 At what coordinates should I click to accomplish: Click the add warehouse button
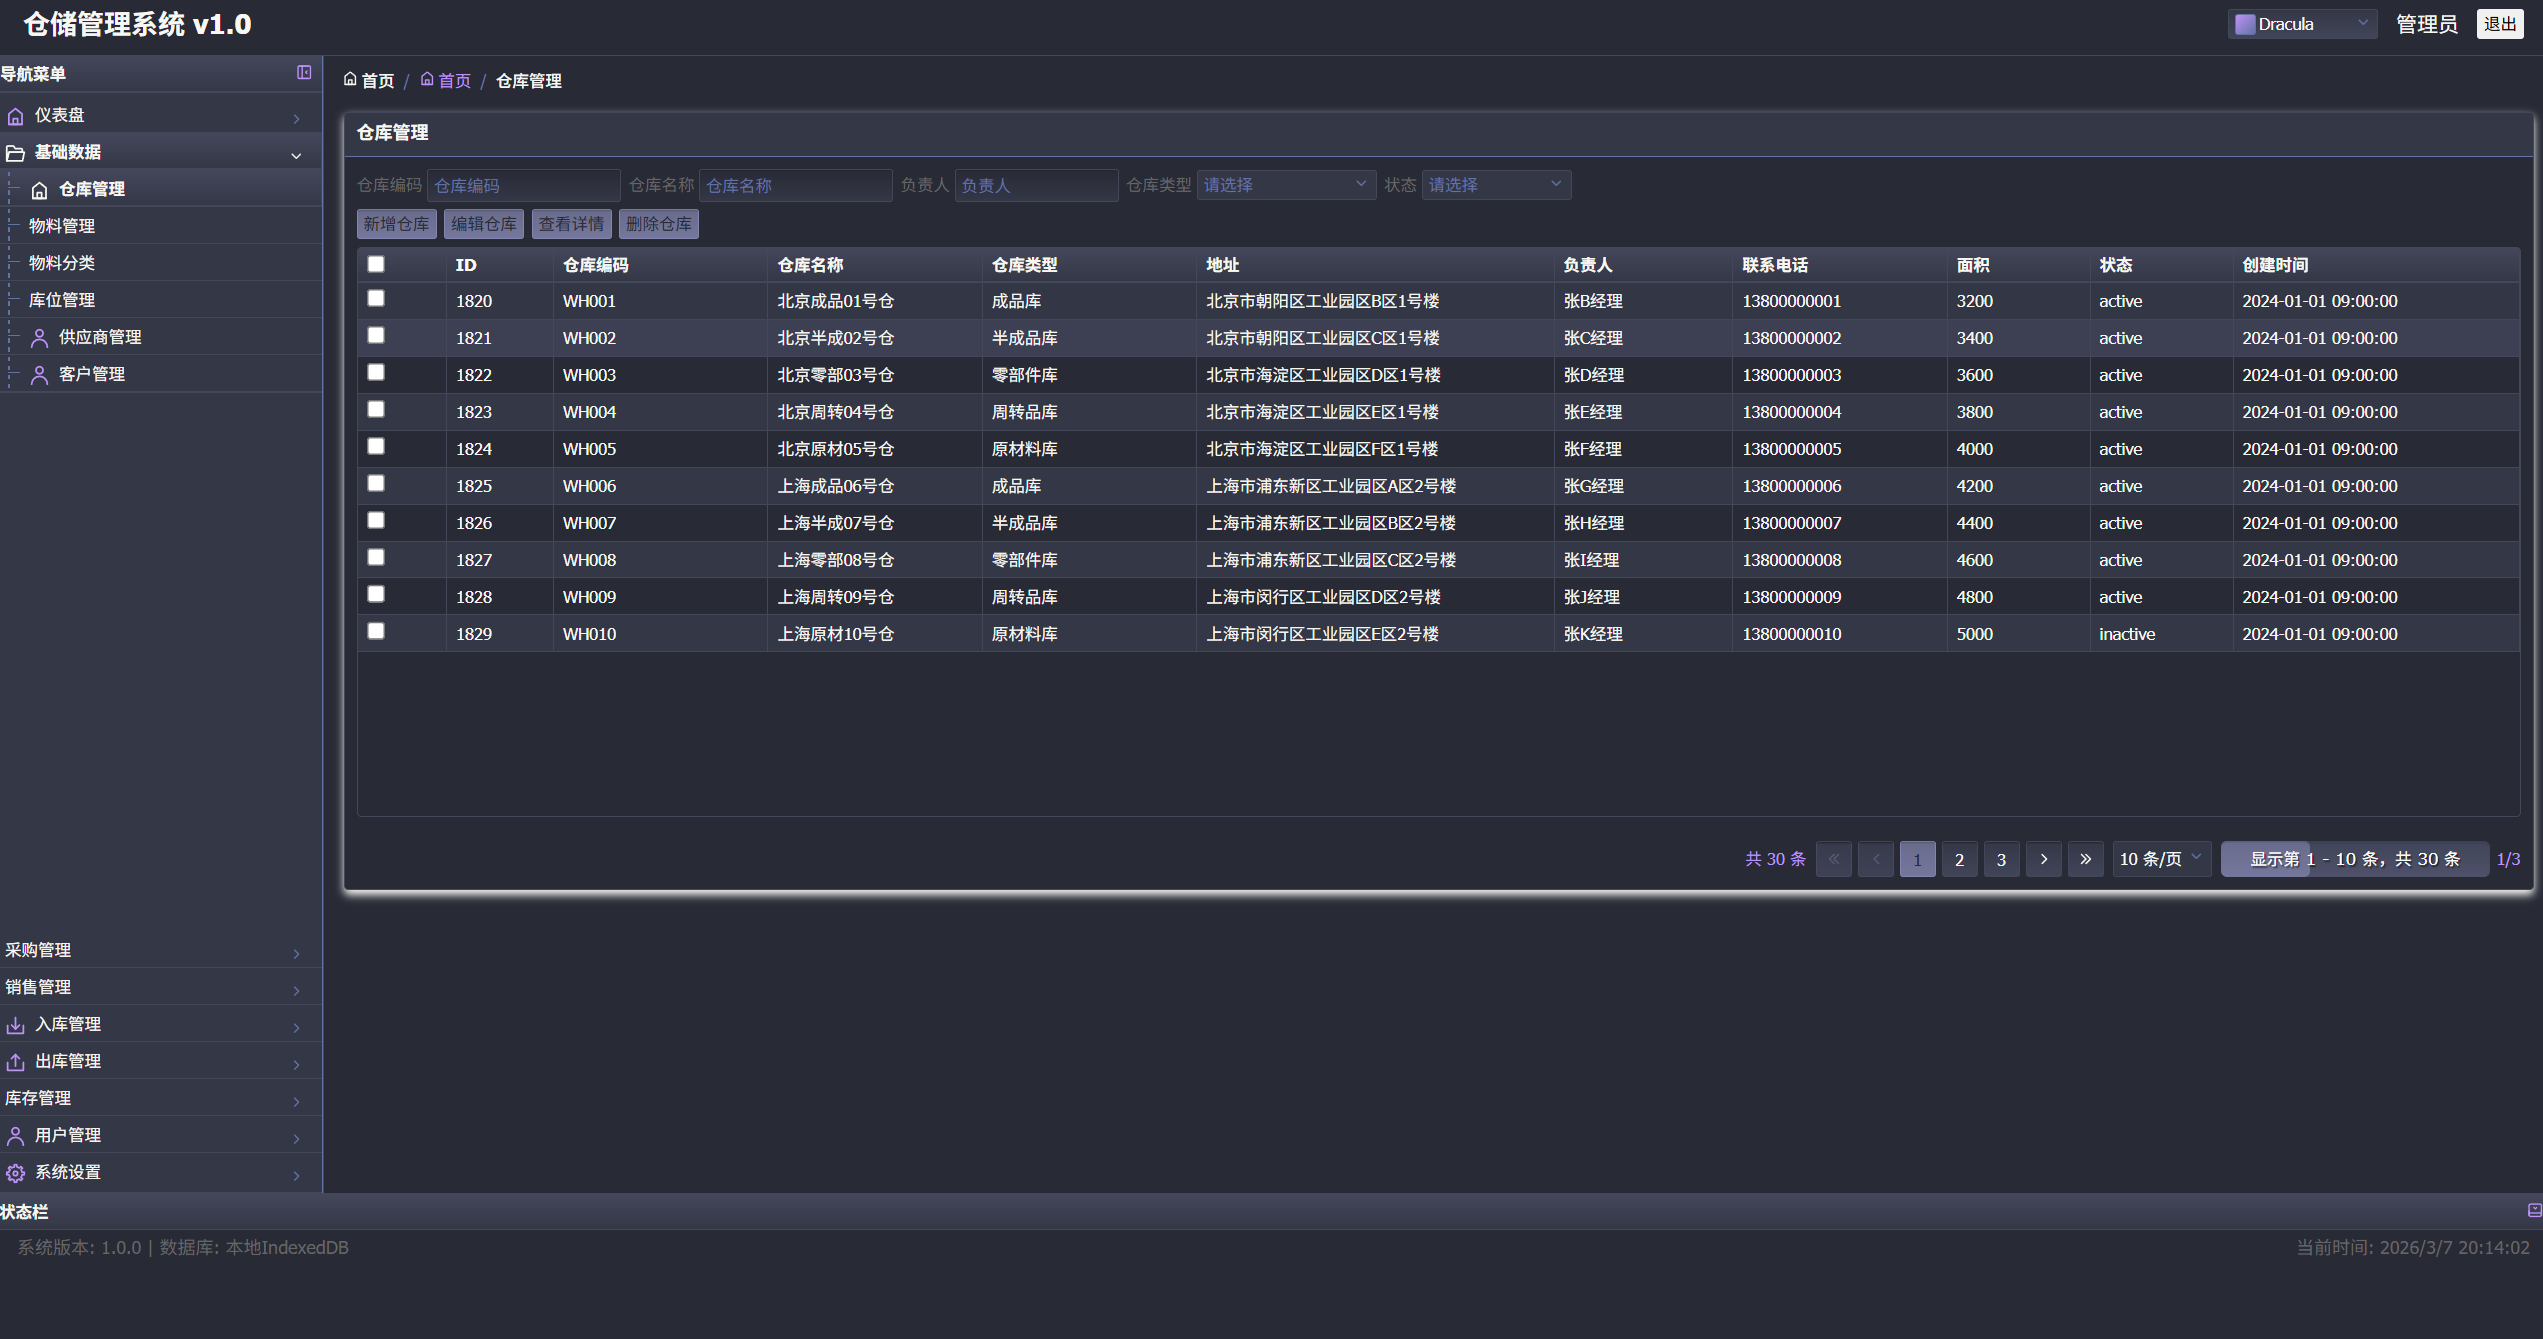click(x=396, y=224)
